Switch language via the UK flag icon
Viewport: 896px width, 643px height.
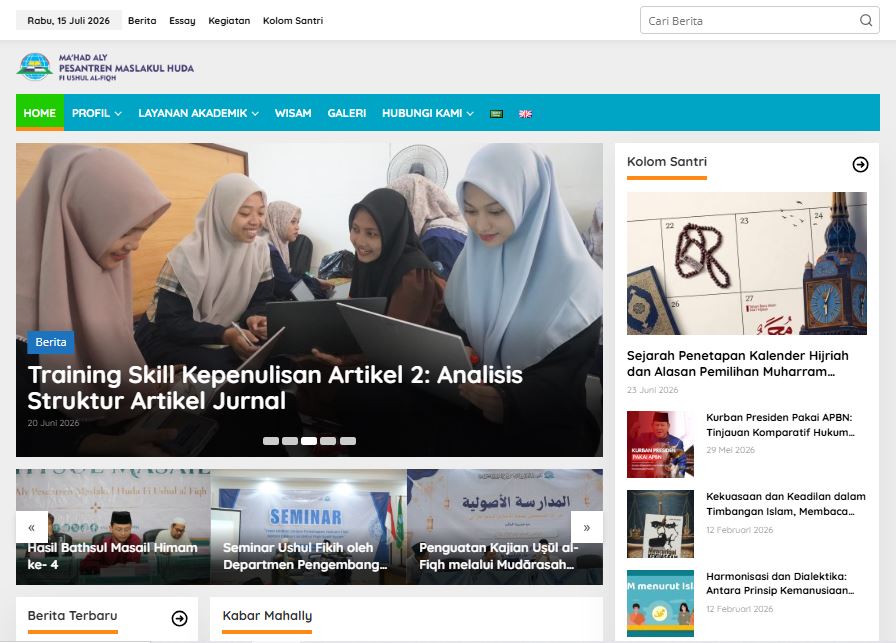pyautogui.click(x=525, y=114)
